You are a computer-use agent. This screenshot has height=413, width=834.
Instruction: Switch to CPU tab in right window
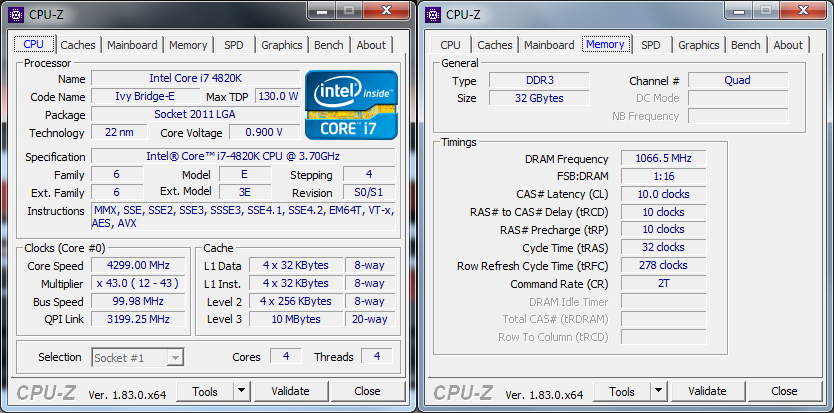(451, 45)
